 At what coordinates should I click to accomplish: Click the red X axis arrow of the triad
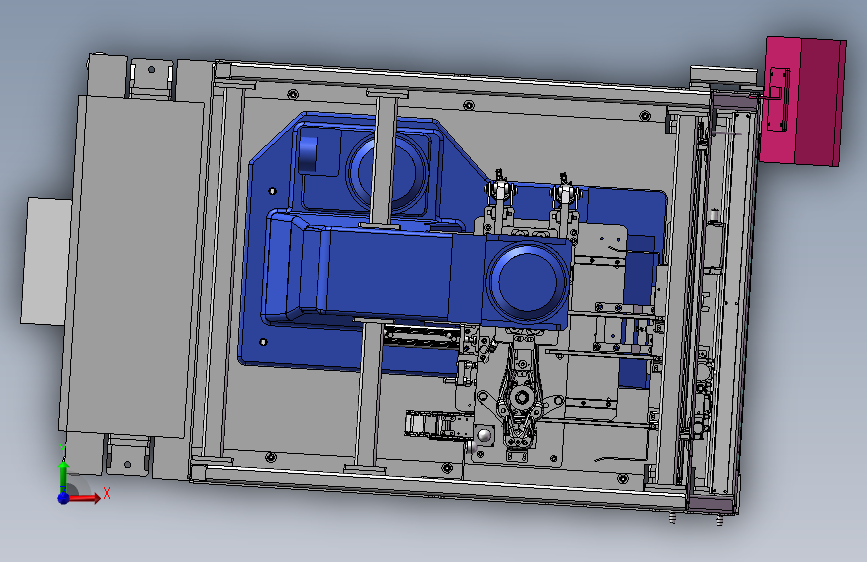pos(84,498)
